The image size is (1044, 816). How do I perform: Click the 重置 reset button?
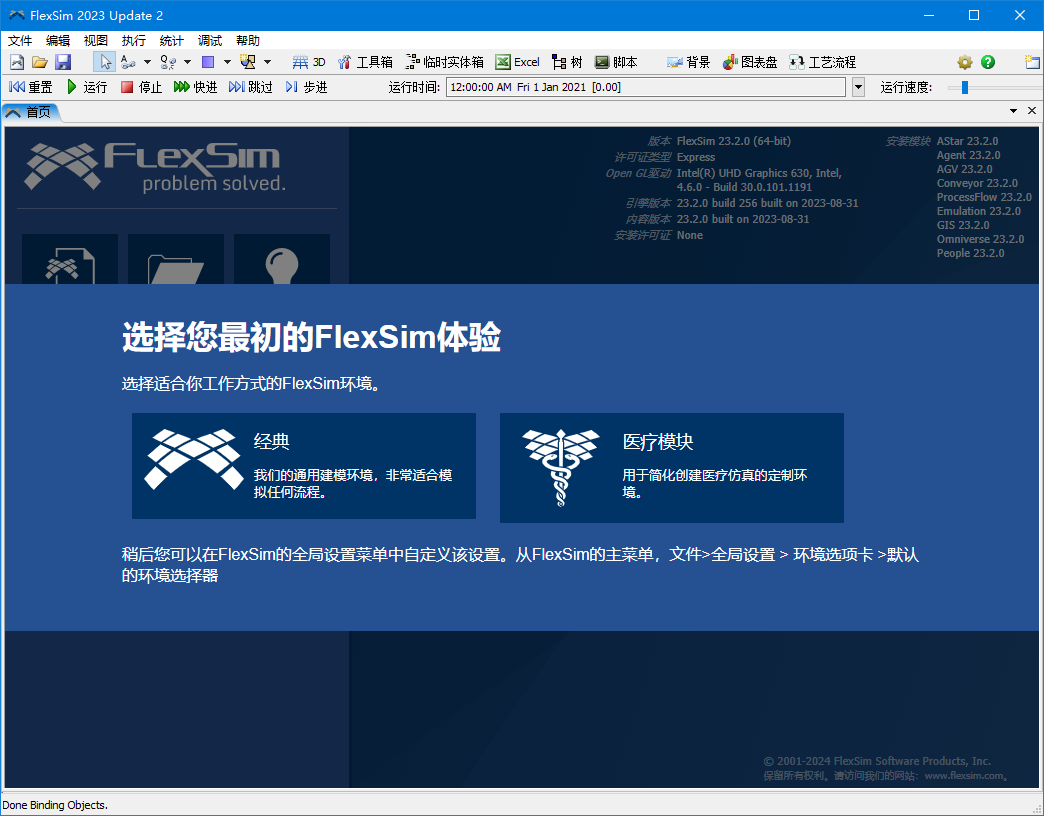coord(31,87)
